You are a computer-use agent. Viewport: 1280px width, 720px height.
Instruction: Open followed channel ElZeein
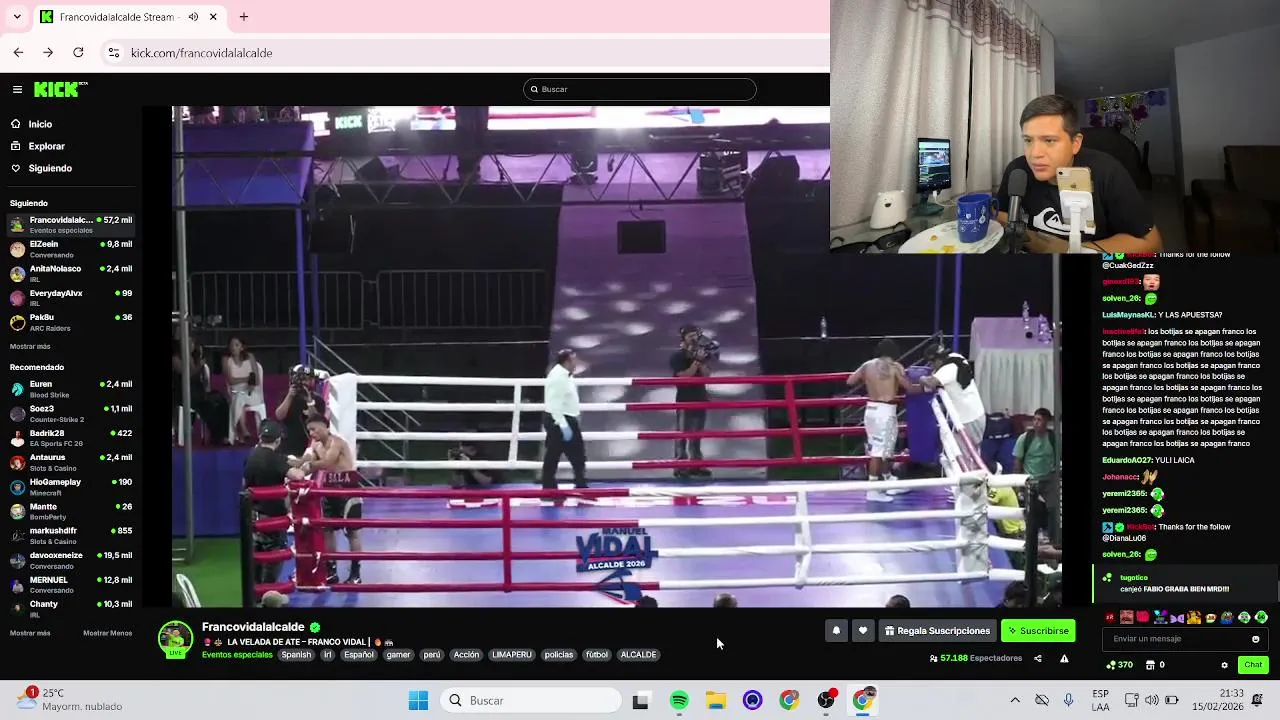pyautogui.click(x=70, y=249)
